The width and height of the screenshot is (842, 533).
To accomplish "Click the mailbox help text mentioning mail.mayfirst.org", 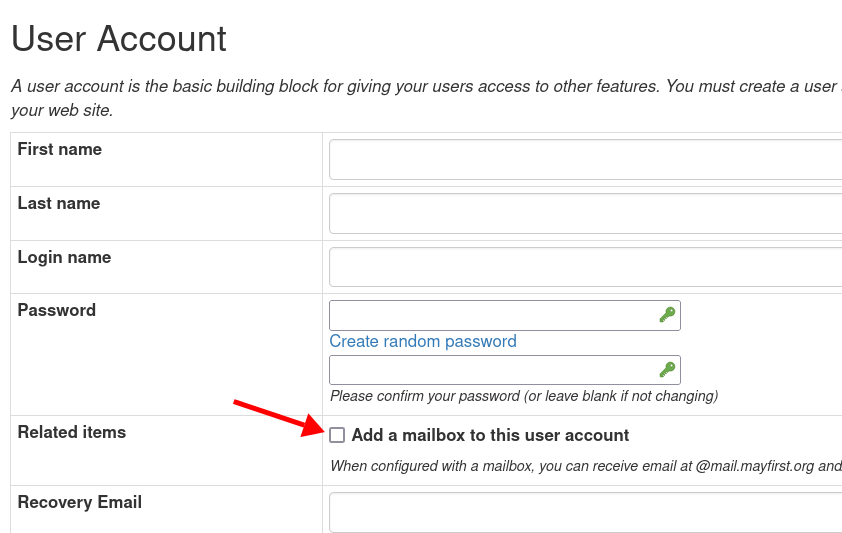I will click(586, 466).
